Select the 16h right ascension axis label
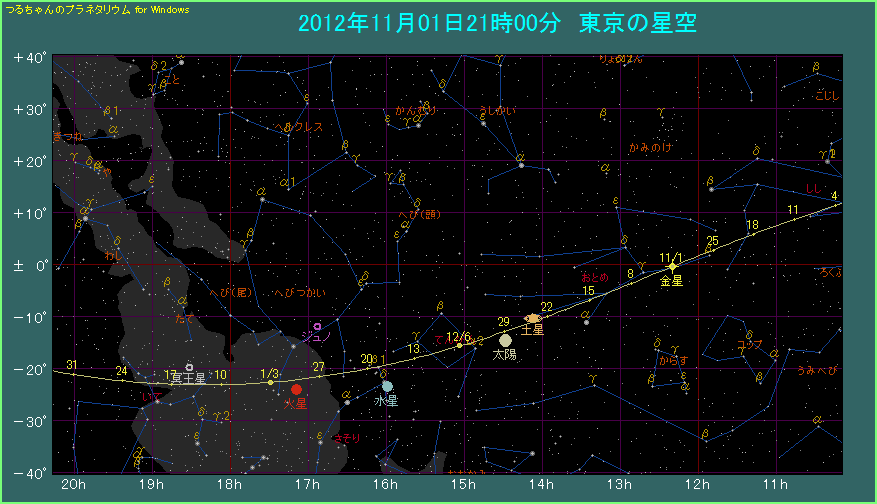 coord(385,485)
